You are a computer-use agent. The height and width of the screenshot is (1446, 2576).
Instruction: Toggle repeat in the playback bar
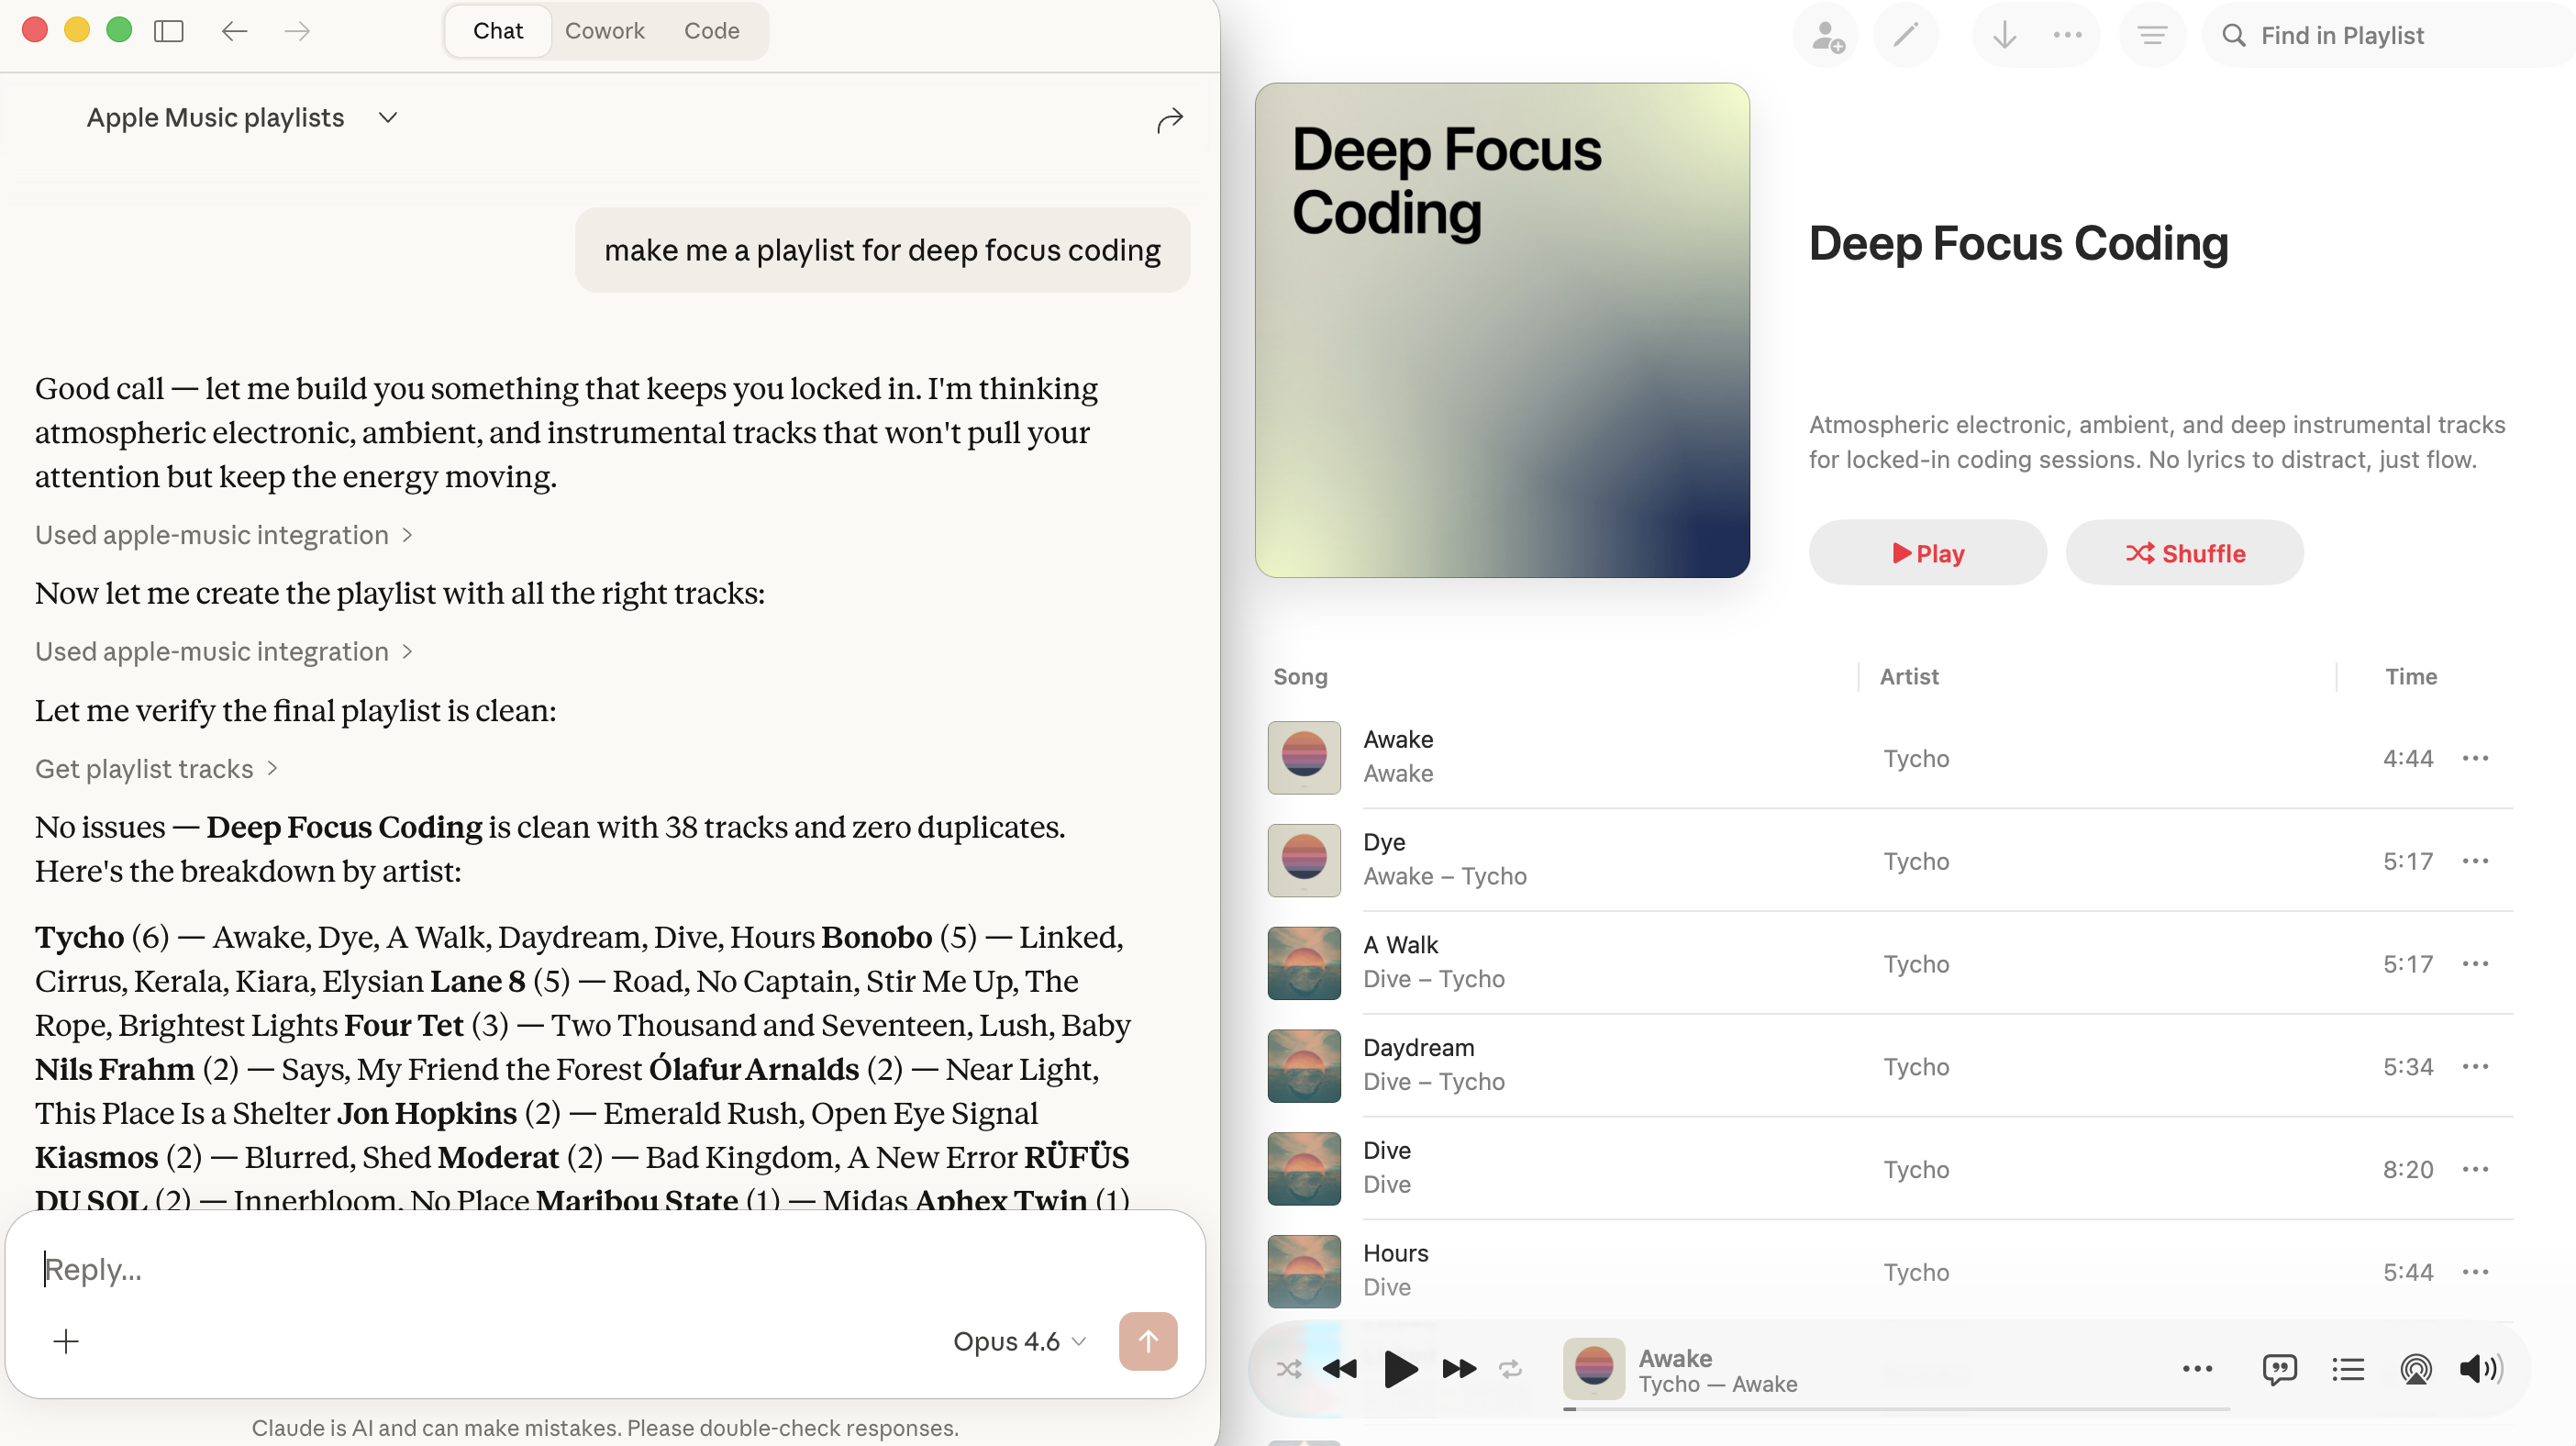pyautogui.click(x=1509, y=1369)
